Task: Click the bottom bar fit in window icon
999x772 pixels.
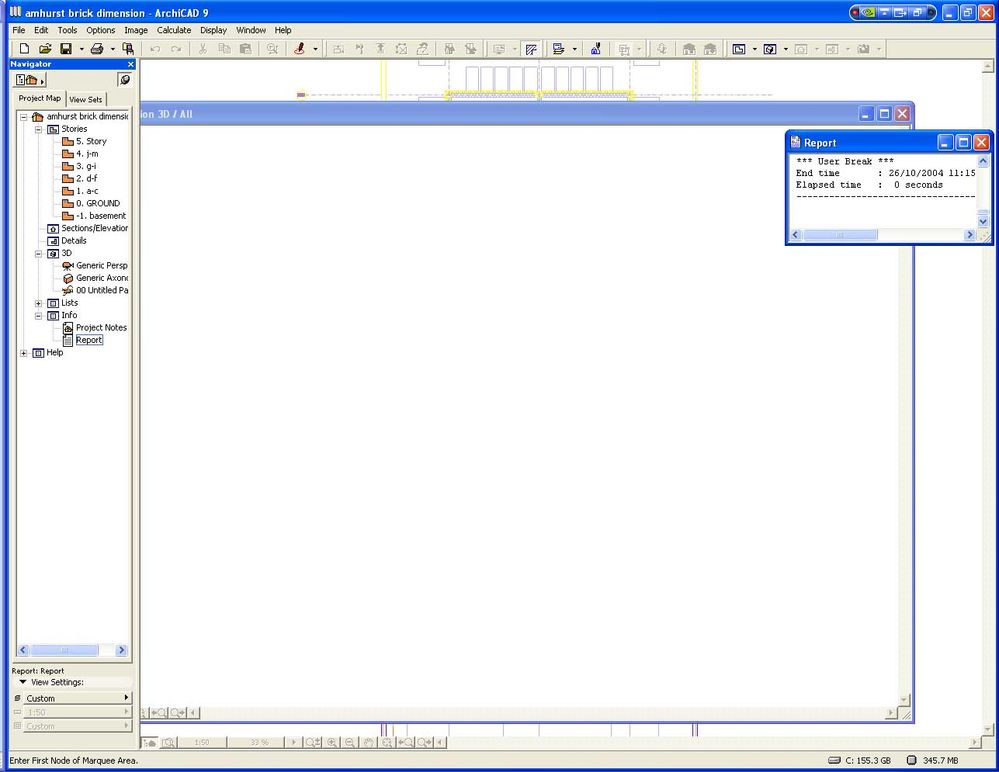Action: pos(386,743)
